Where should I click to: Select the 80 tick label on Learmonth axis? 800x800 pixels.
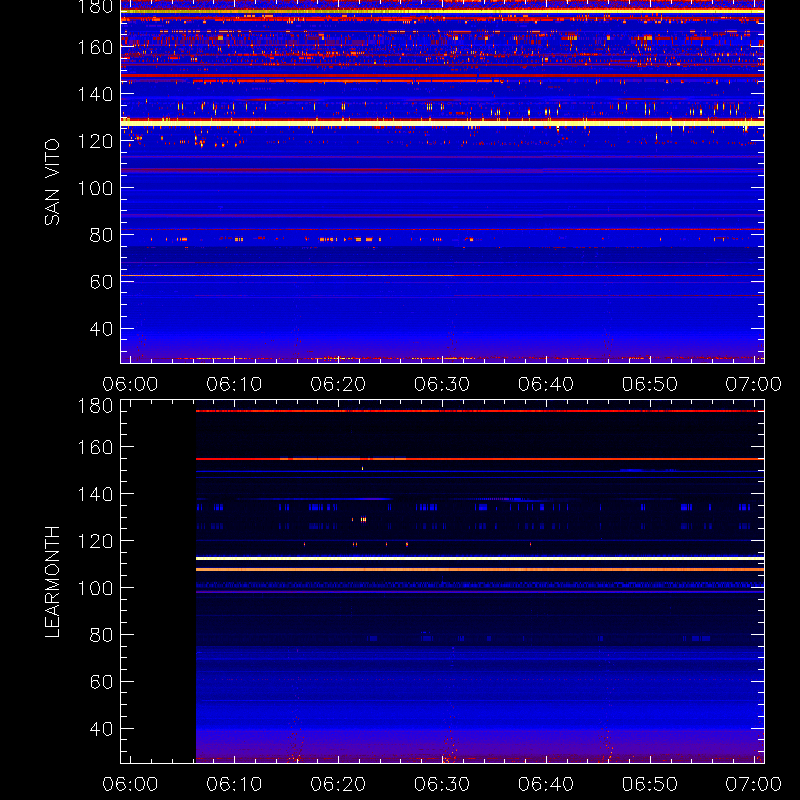coord(101,635)
